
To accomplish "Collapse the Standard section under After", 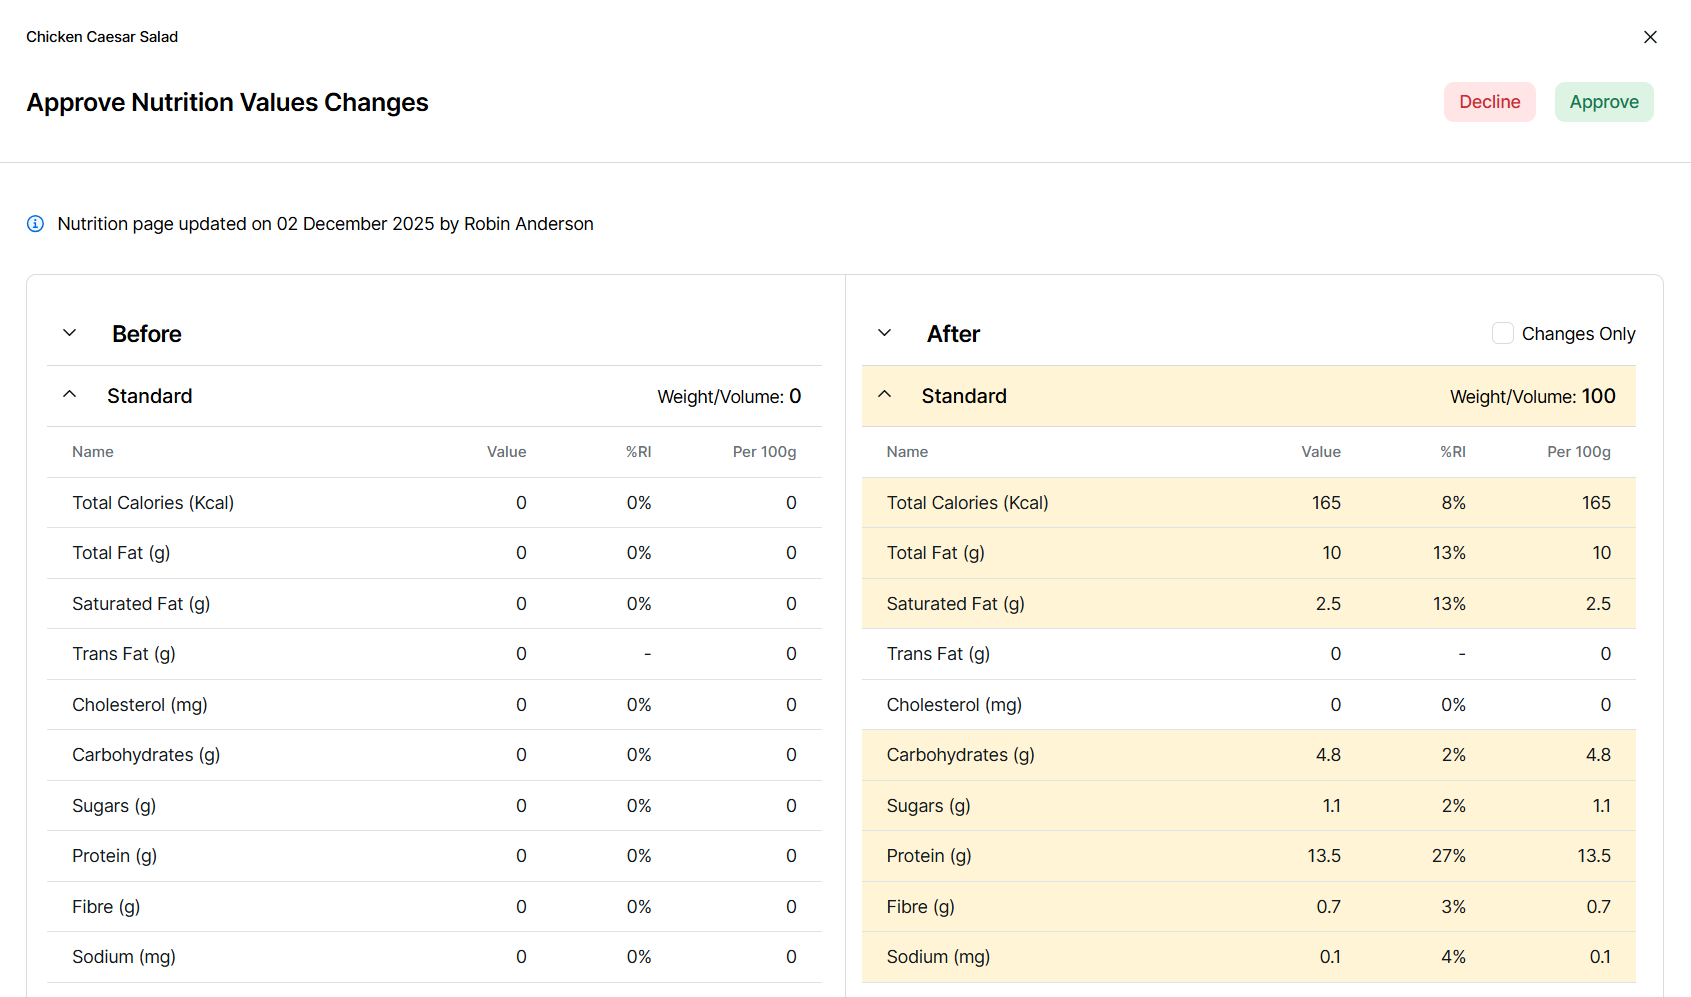I will click(884, 395).
